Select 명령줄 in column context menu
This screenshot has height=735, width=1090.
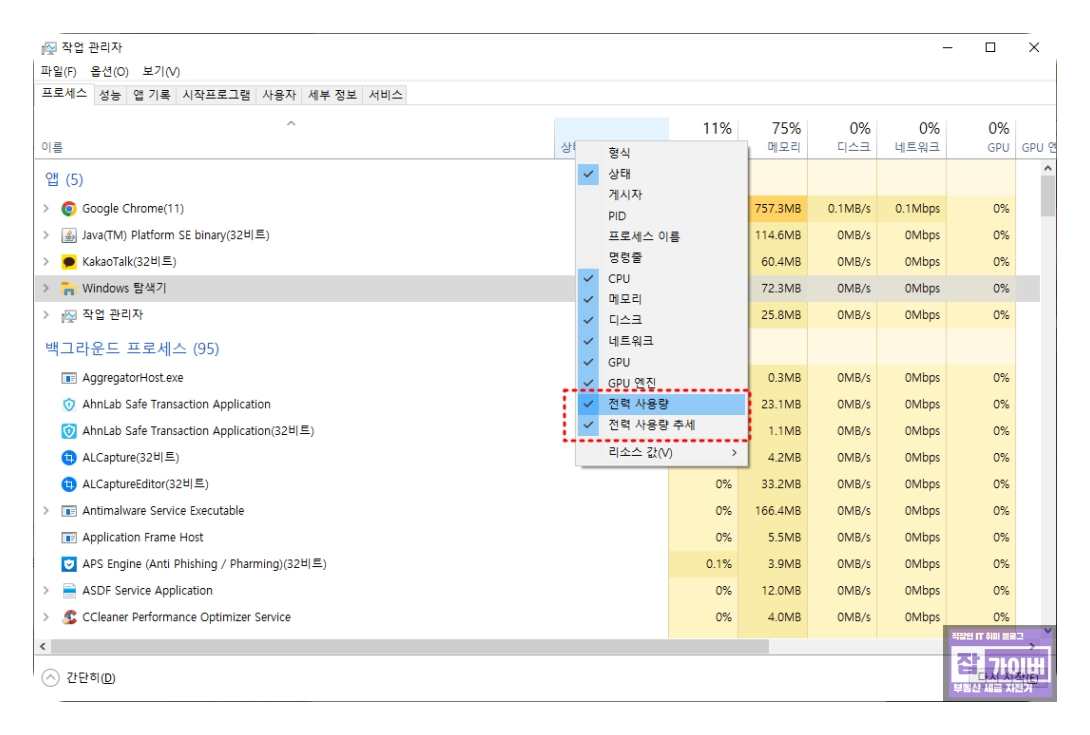pos(661,257)
